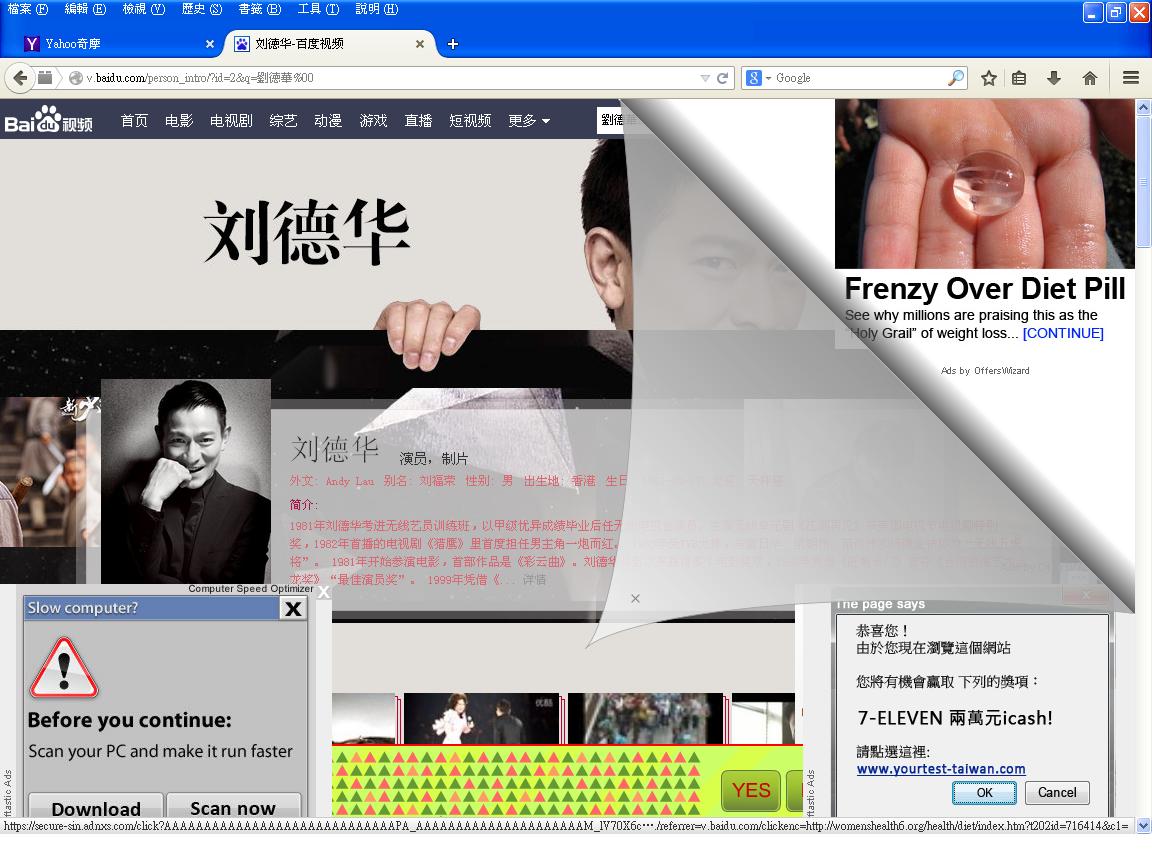Open the 动漫 section

(x=328, y=120)
